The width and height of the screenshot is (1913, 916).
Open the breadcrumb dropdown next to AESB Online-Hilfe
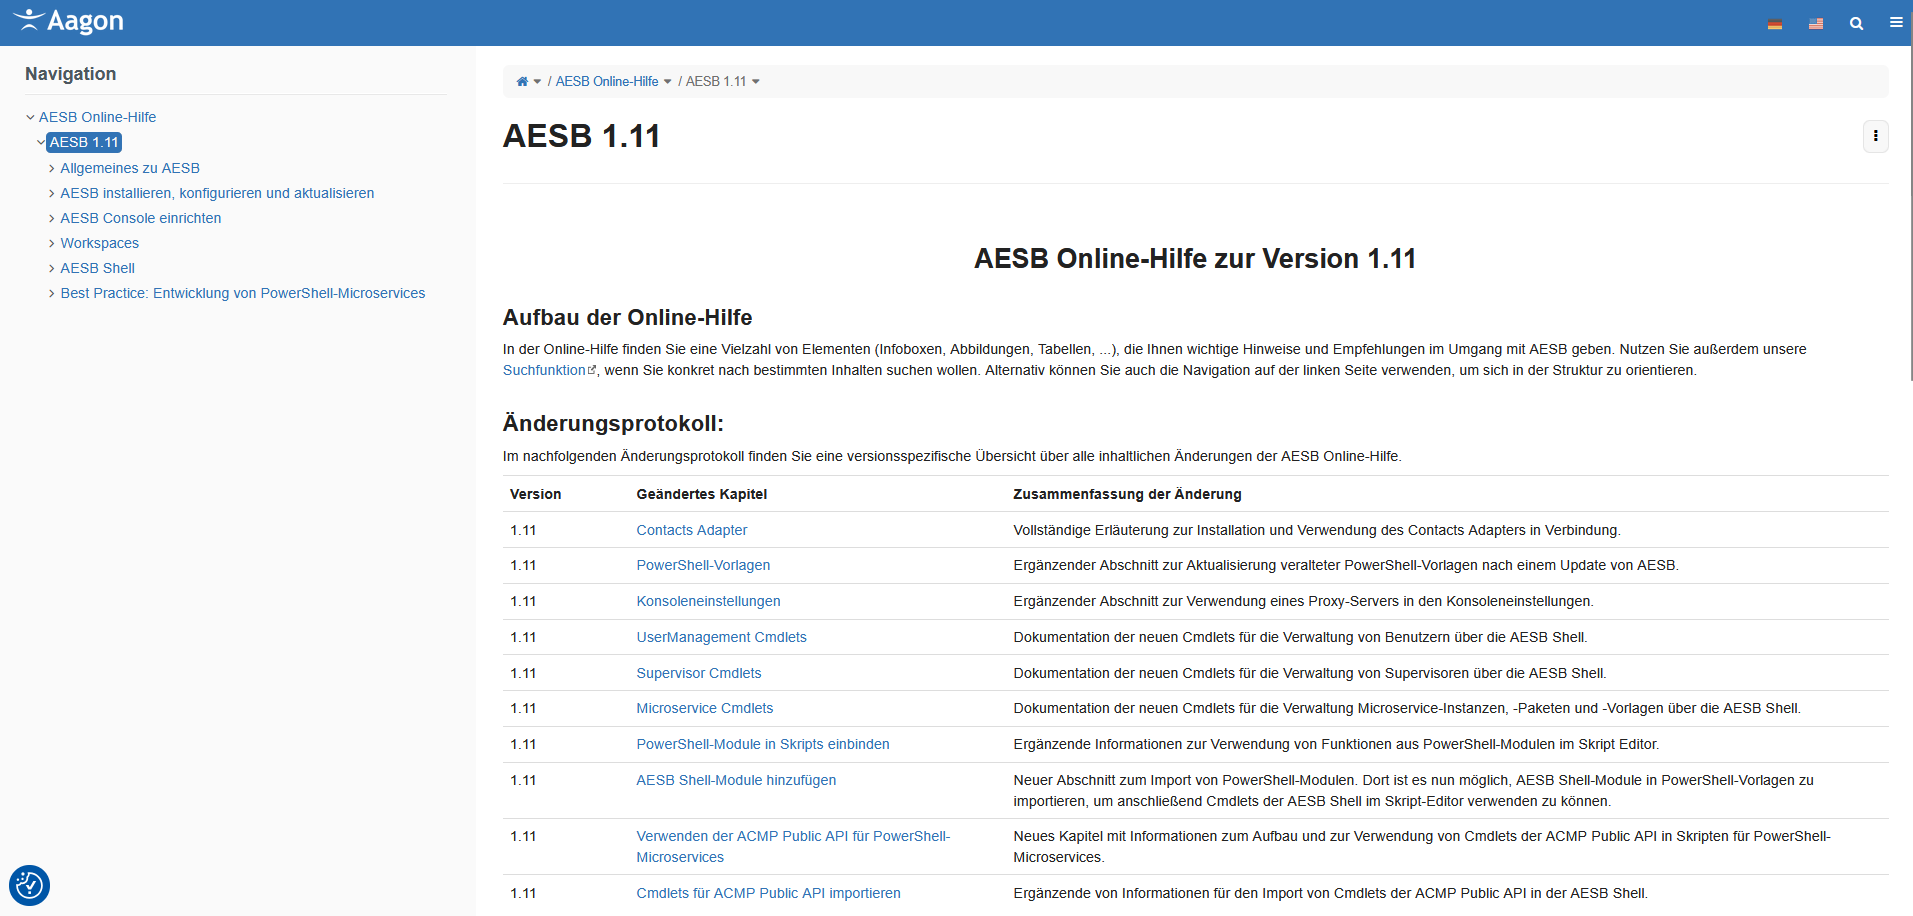tap(670, 81)
